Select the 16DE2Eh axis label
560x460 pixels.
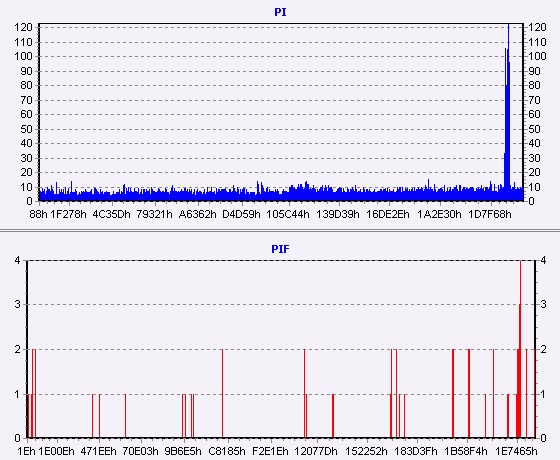click(388, 214)
